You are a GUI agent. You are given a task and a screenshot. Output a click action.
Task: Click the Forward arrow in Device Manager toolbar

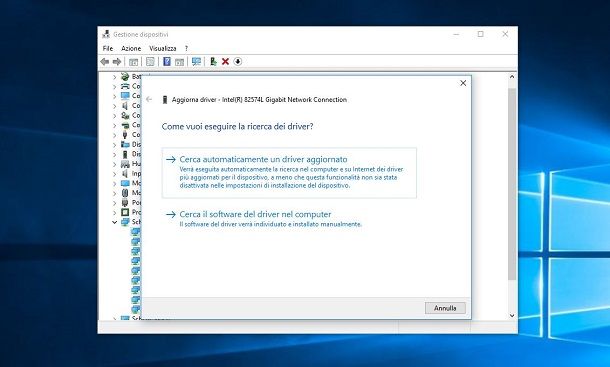pyautogui.click(x=117, y=61)
